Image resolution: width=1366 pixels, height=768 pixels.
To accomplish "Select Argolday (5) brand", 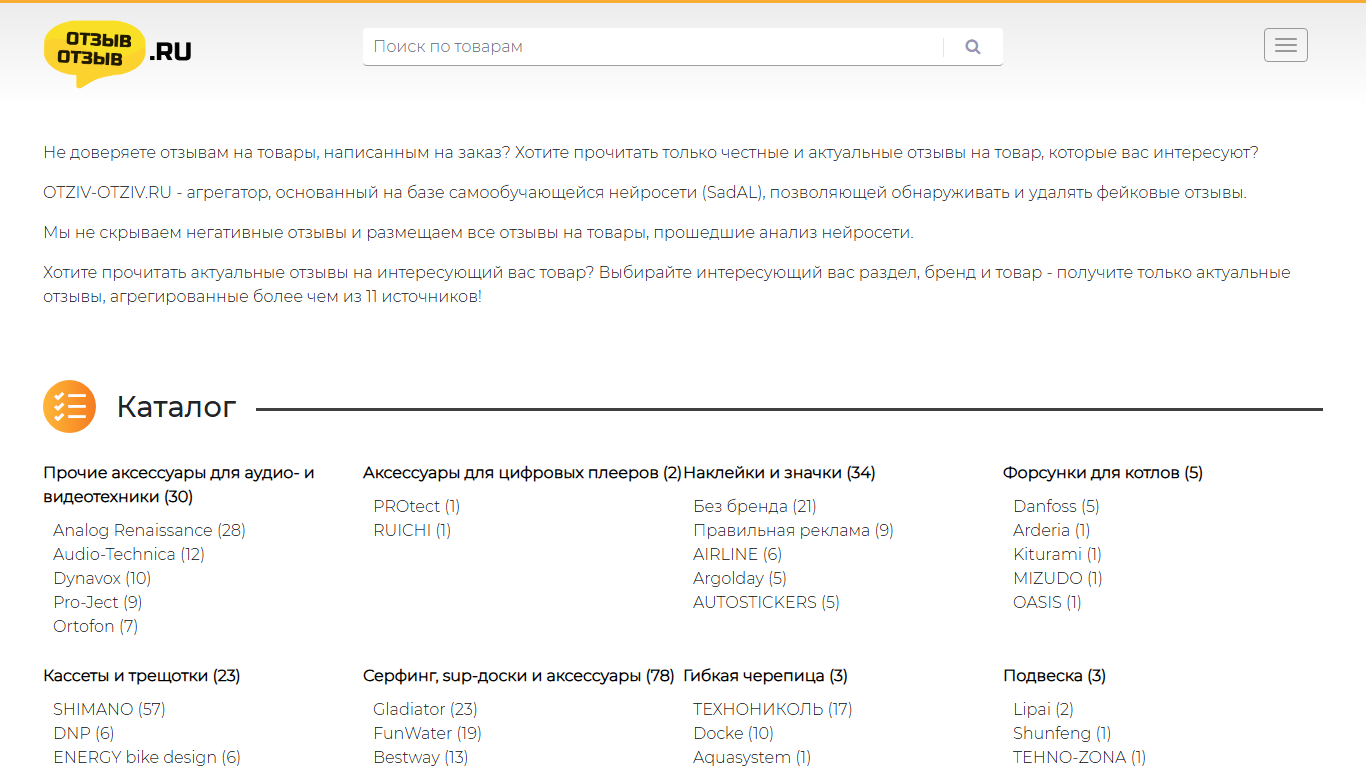I will point(740,578).
